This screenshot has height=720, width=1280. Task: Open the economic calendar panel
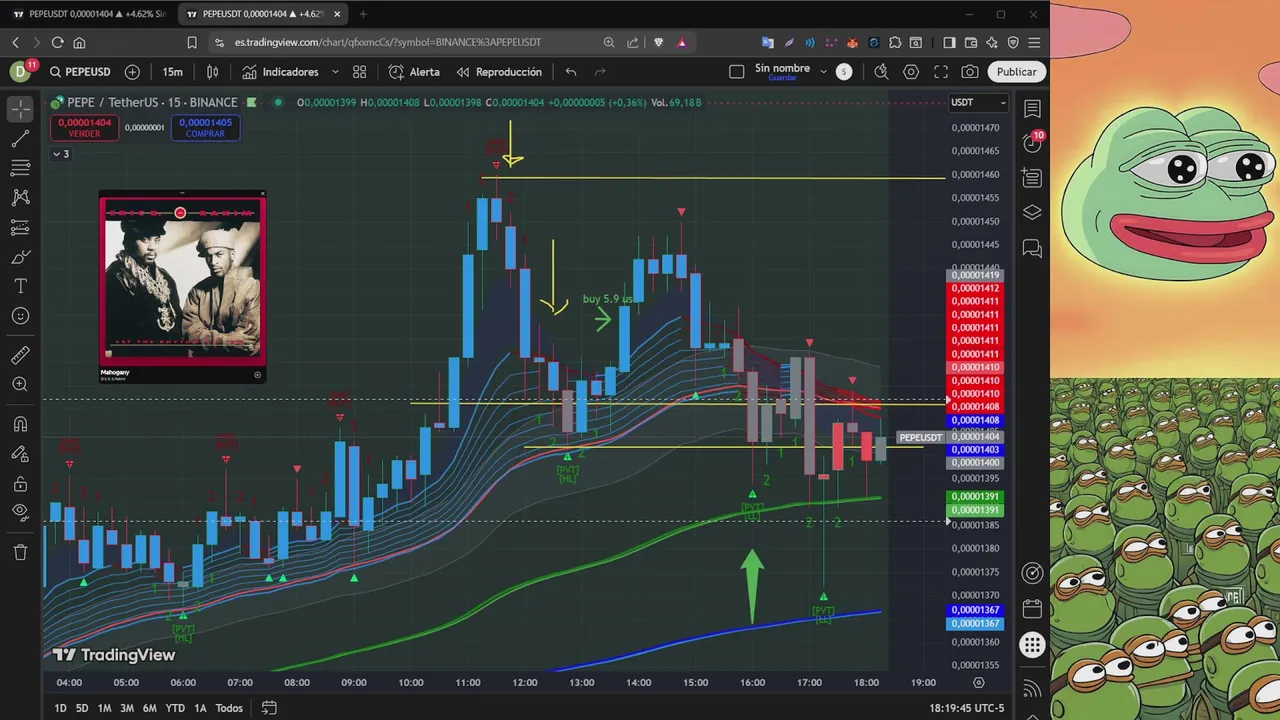pyautogui.click(x=1033, y=609)
